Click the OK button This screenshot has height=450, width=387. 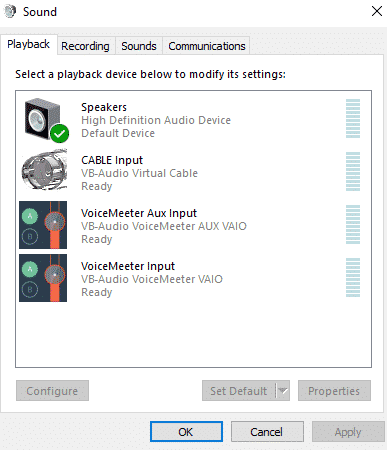[186, 432]
